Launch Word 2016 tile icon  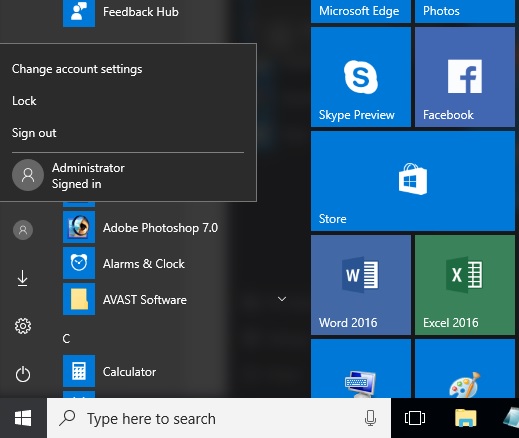[x=360, y=275]
